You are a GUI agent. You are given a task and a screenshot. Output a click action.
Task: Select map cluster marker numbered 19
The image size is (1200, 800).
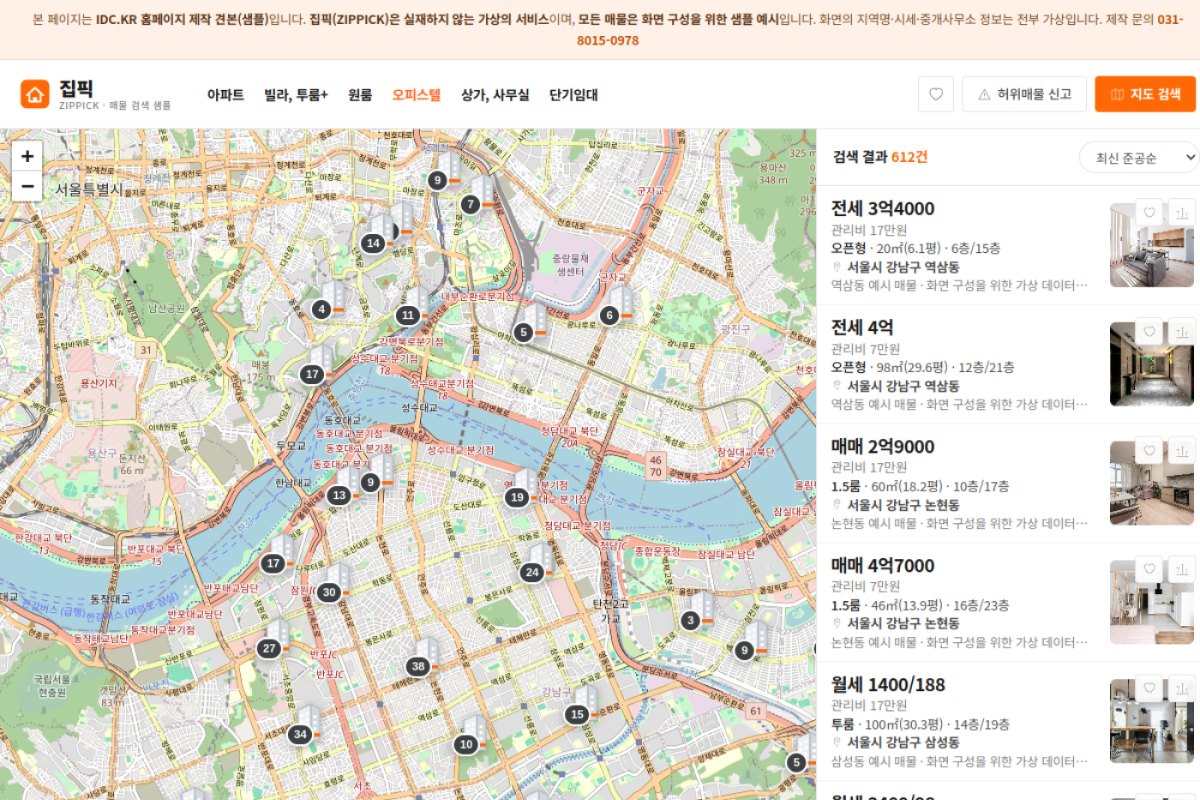click(517, 497)
